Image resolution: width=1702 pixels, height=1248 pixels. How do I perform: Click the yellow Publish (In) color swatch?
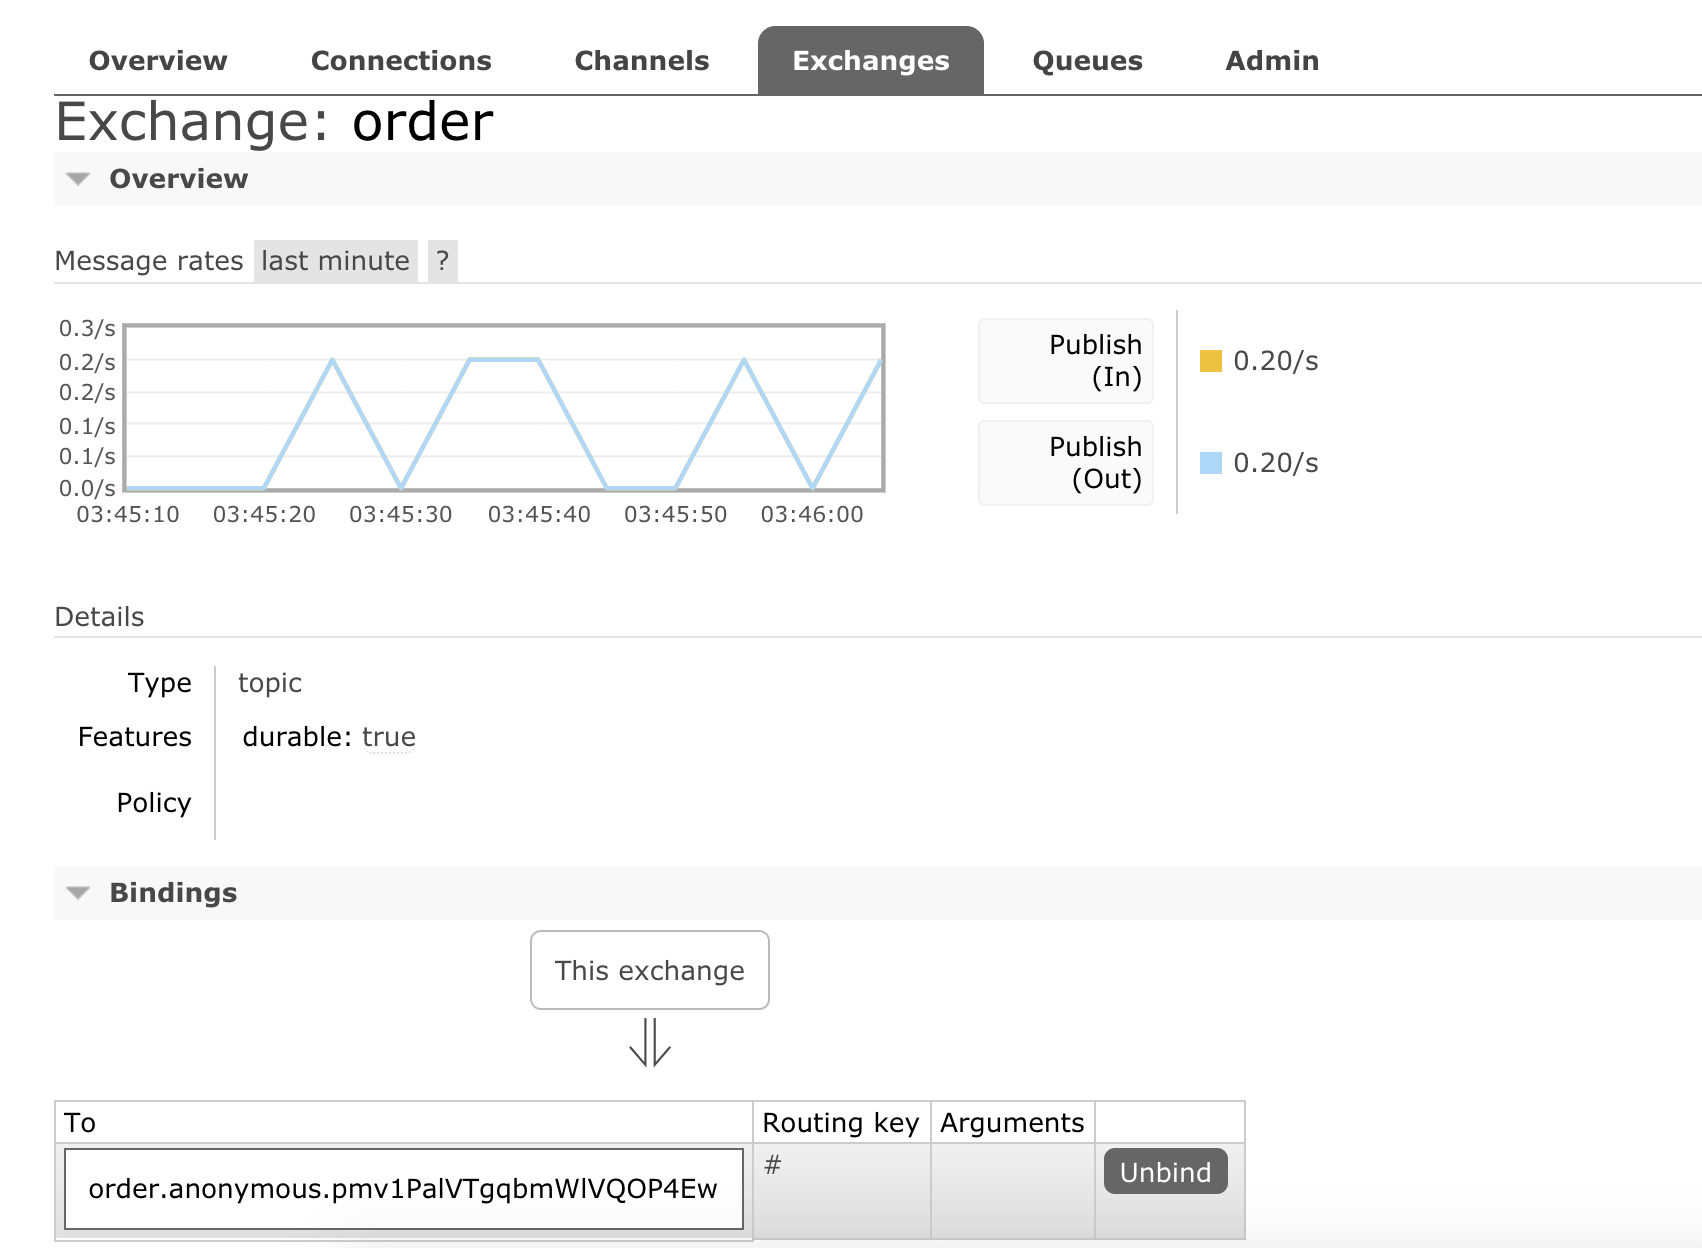(x=1210, y=361)
